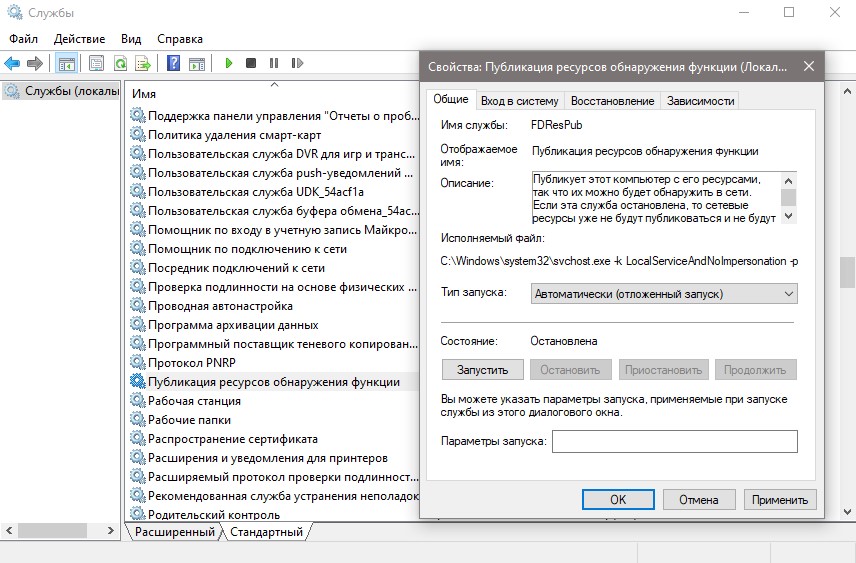This screenshot has width=856, height=563.
Task: Click description box scroll up arrow
Action: point(788,181)
